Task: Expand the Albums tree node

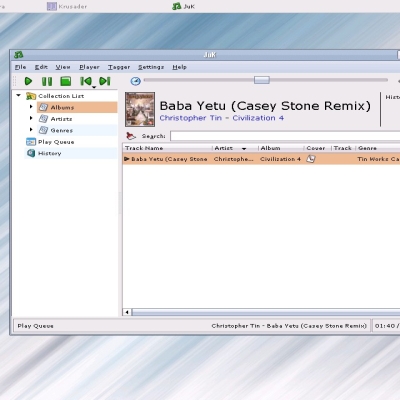Action: [31, 107]
